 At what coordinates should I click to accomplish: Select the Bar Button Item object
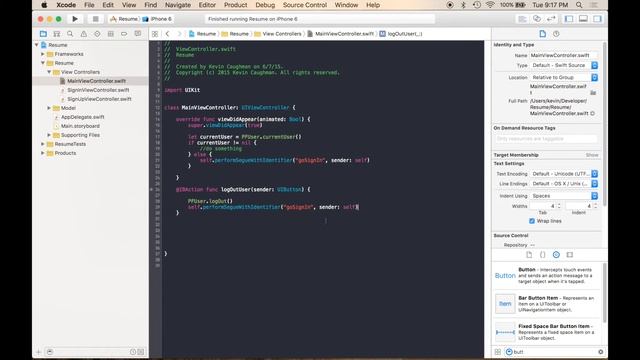click(x=547, y=304)
